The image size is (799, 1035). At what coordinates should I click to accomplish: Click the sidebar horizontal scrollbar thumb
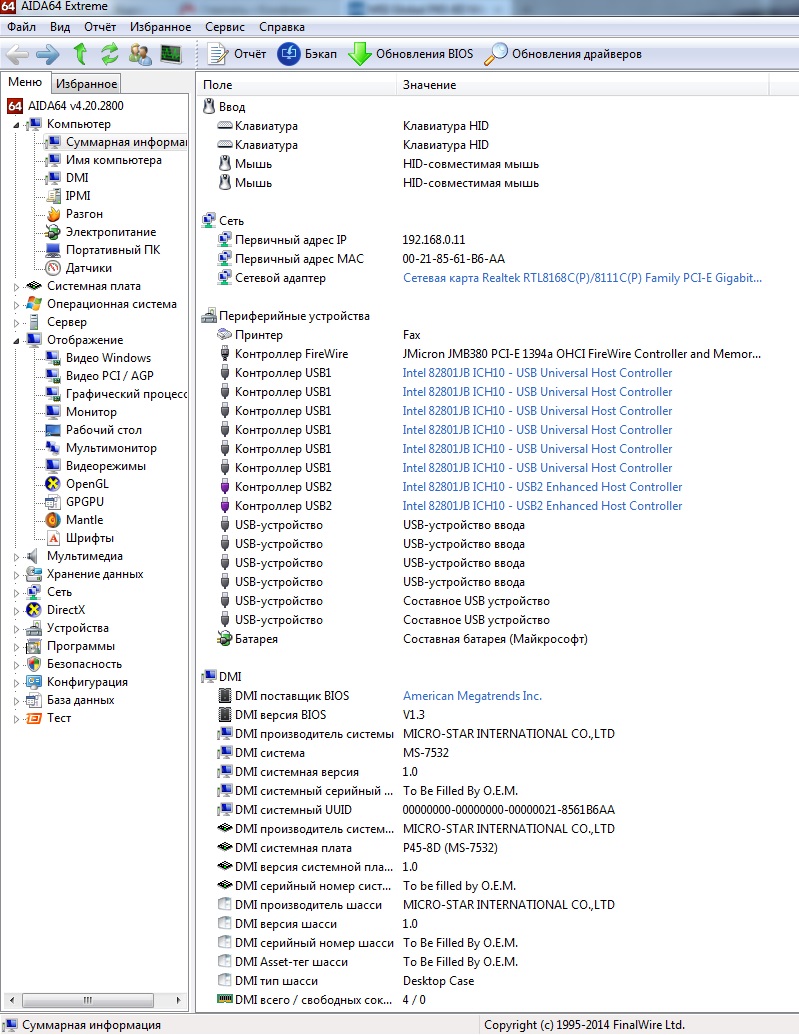88,1000
